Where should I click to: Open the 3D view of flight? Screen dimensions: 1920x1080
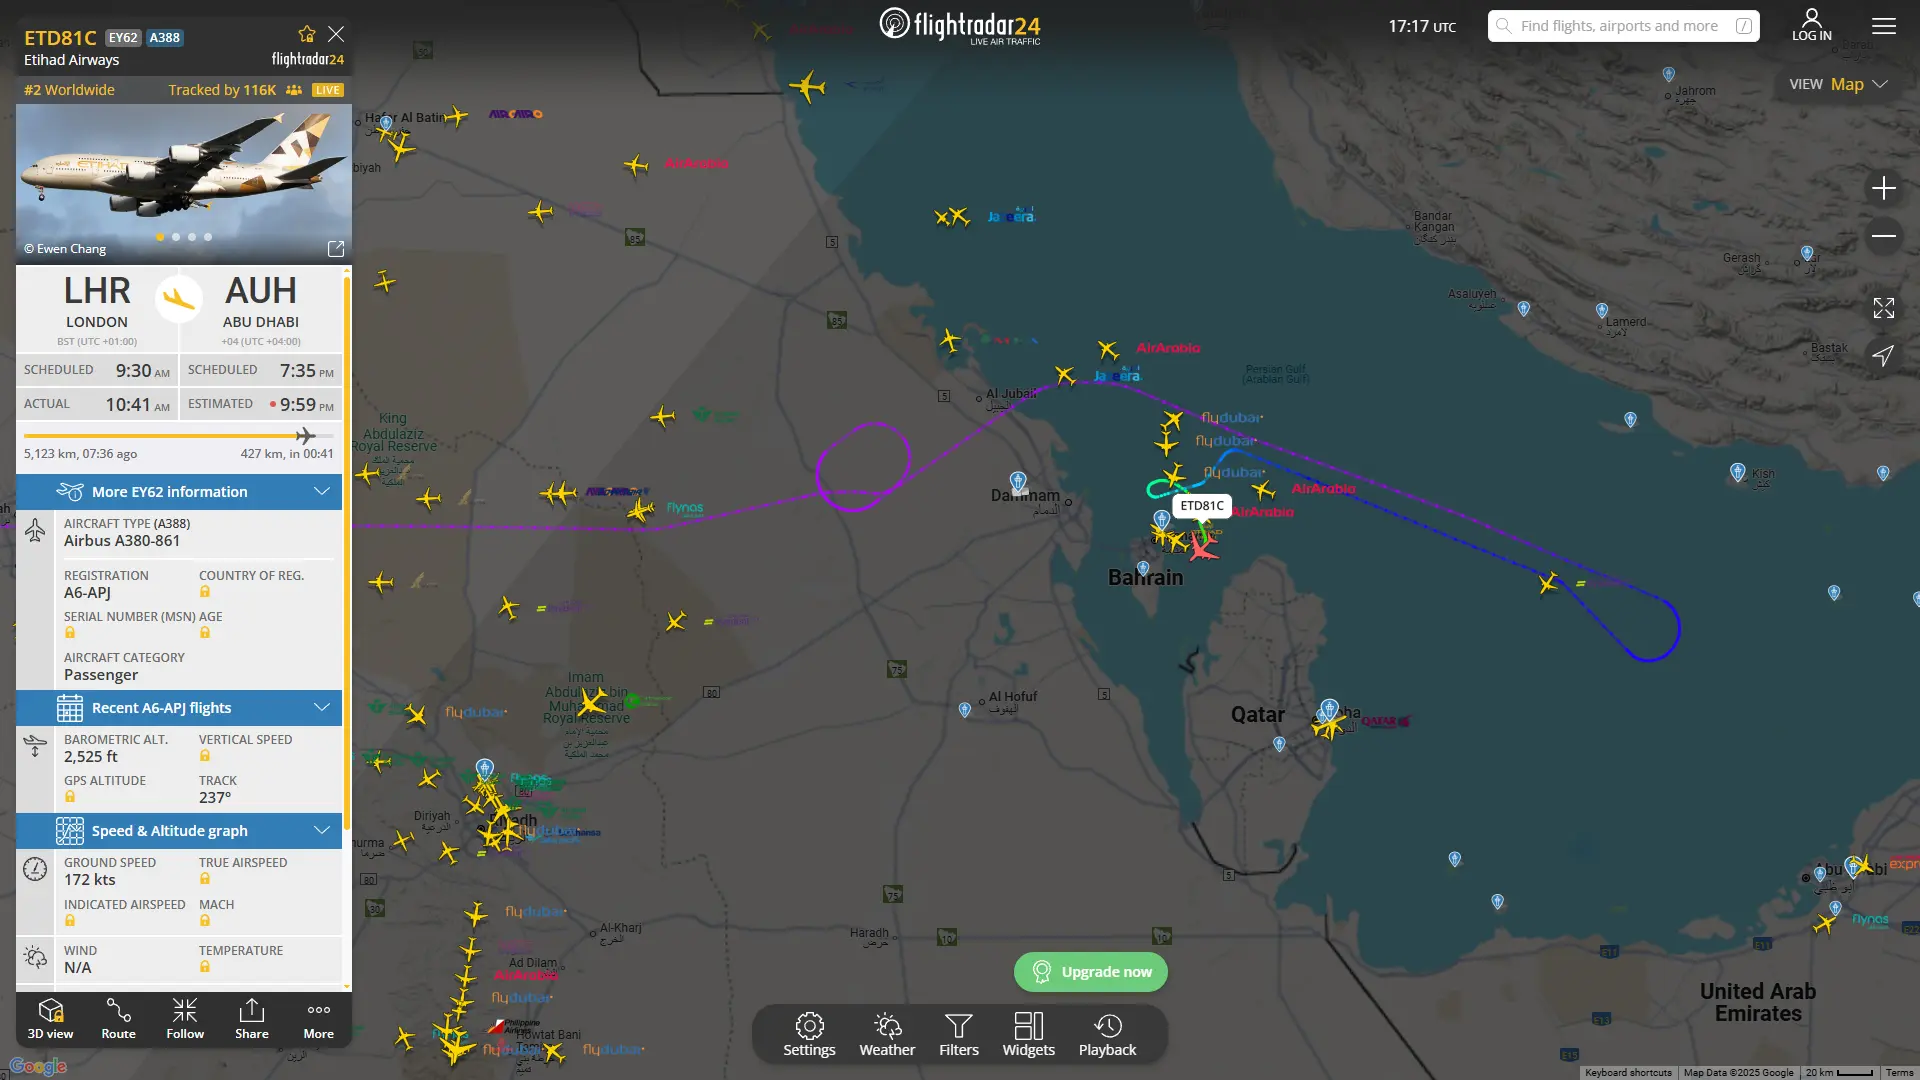point(50,1019)
